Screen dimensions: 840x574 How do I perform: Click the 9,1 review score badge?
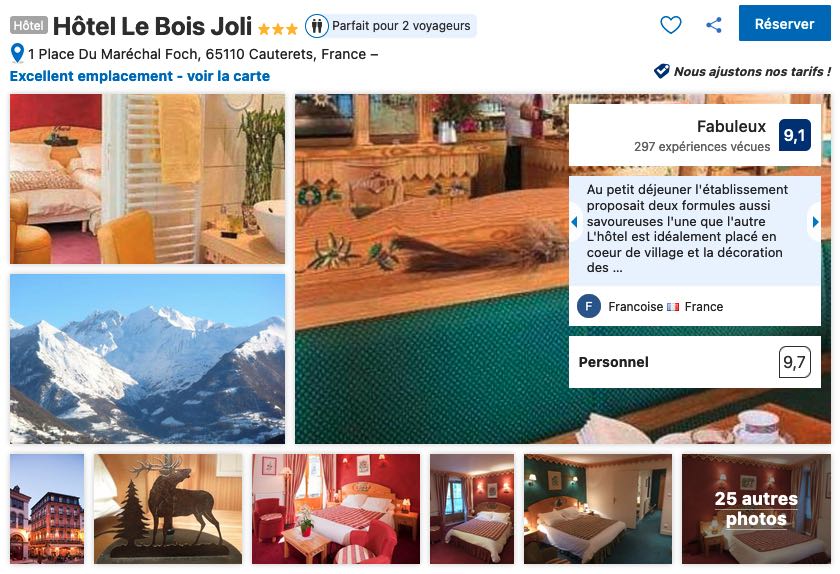tap(794, 135)
